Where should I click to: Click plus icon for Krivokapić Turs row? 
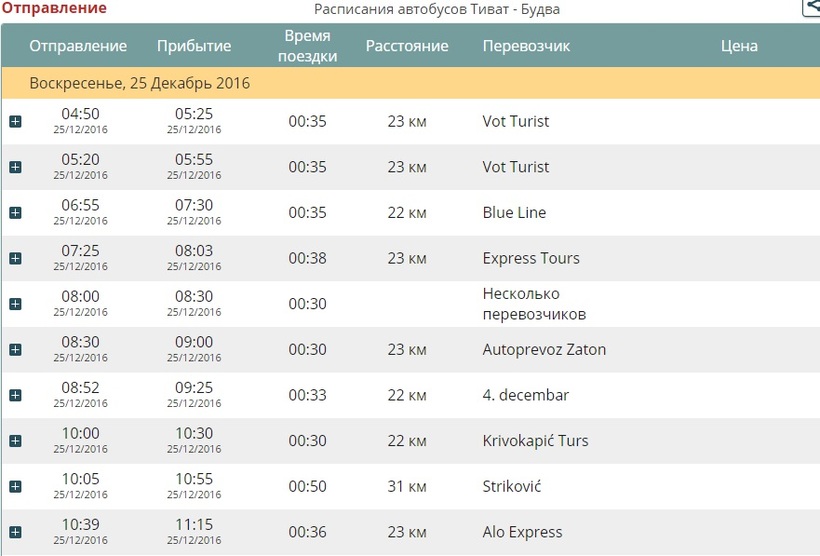tap(15, 441)
